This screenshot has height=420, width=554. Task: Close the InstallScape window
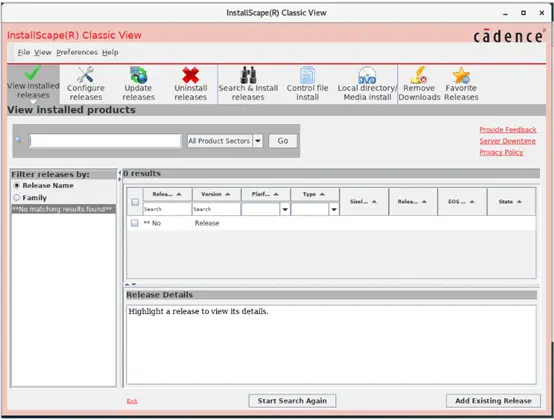point(542,13)
